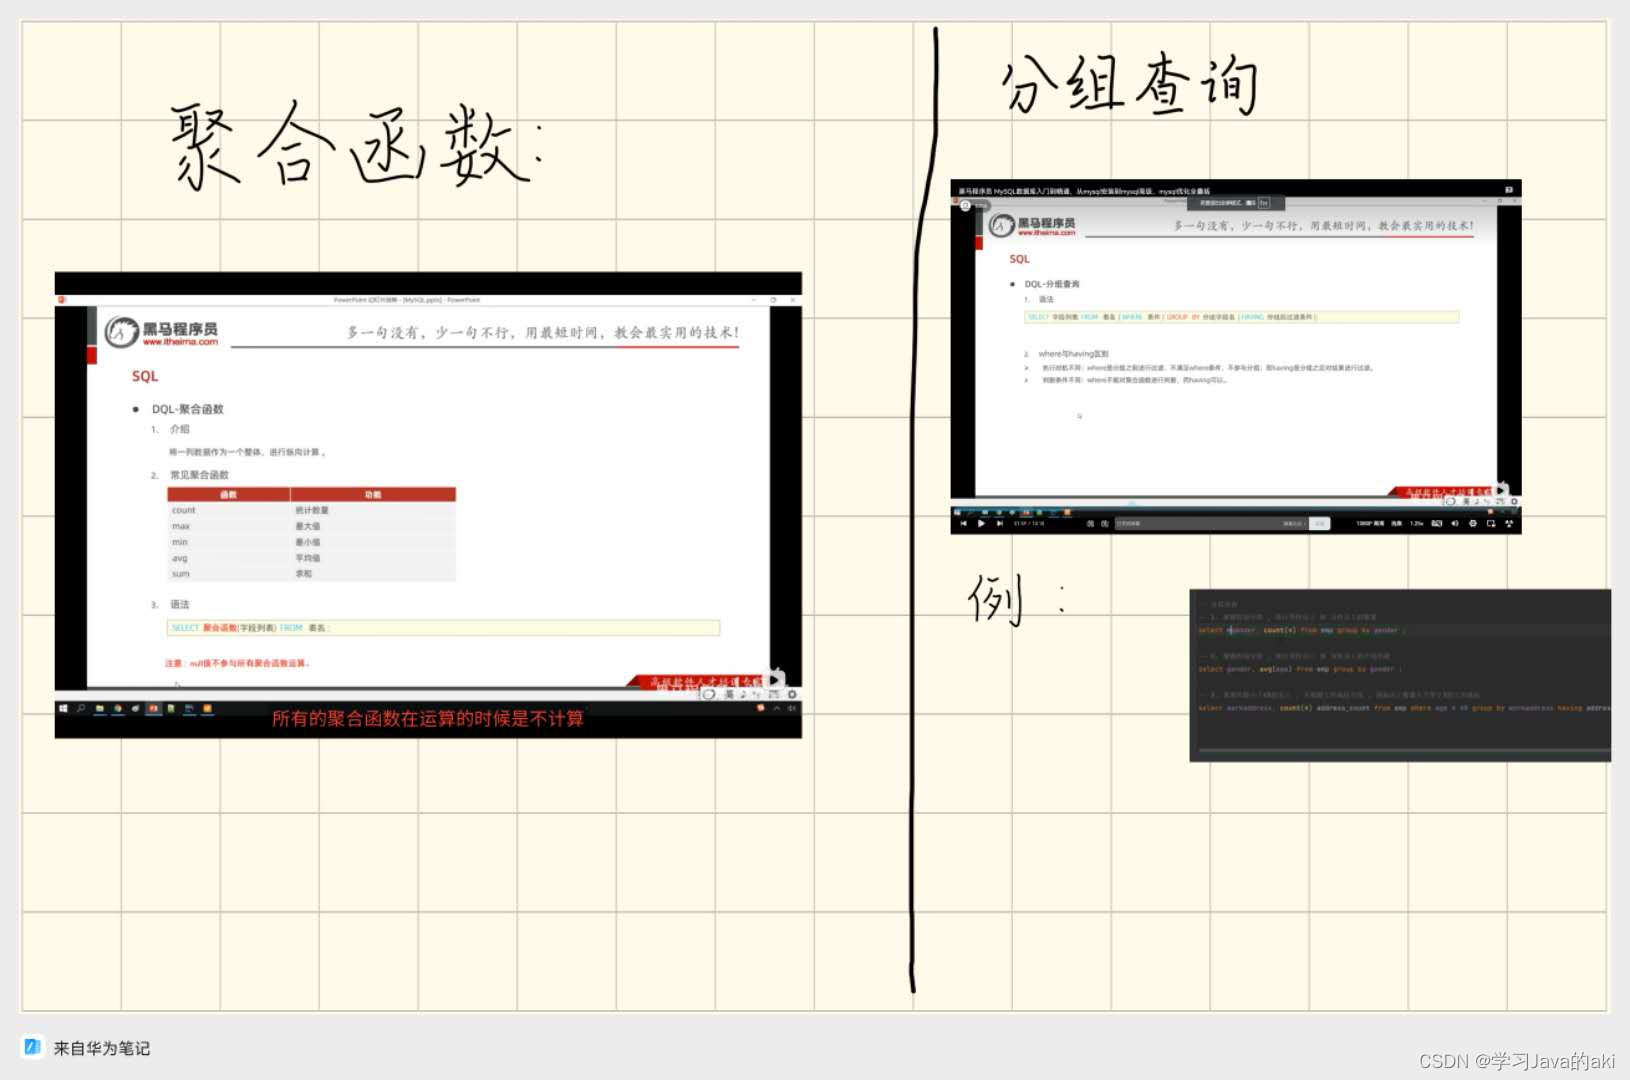The image size is (1630, 1080).
Task: Click the red subtitle text under left video
Action: coord(428,718)
